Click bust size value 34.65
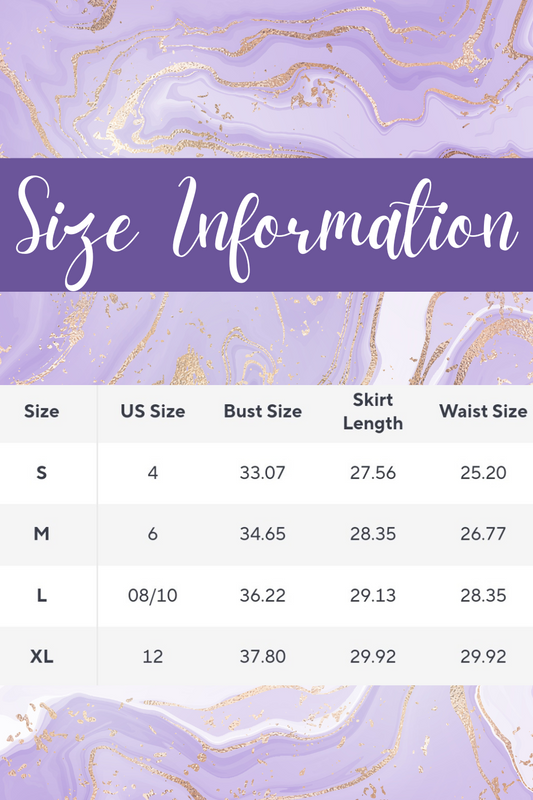The image size is (533, 800). [263, 534]
